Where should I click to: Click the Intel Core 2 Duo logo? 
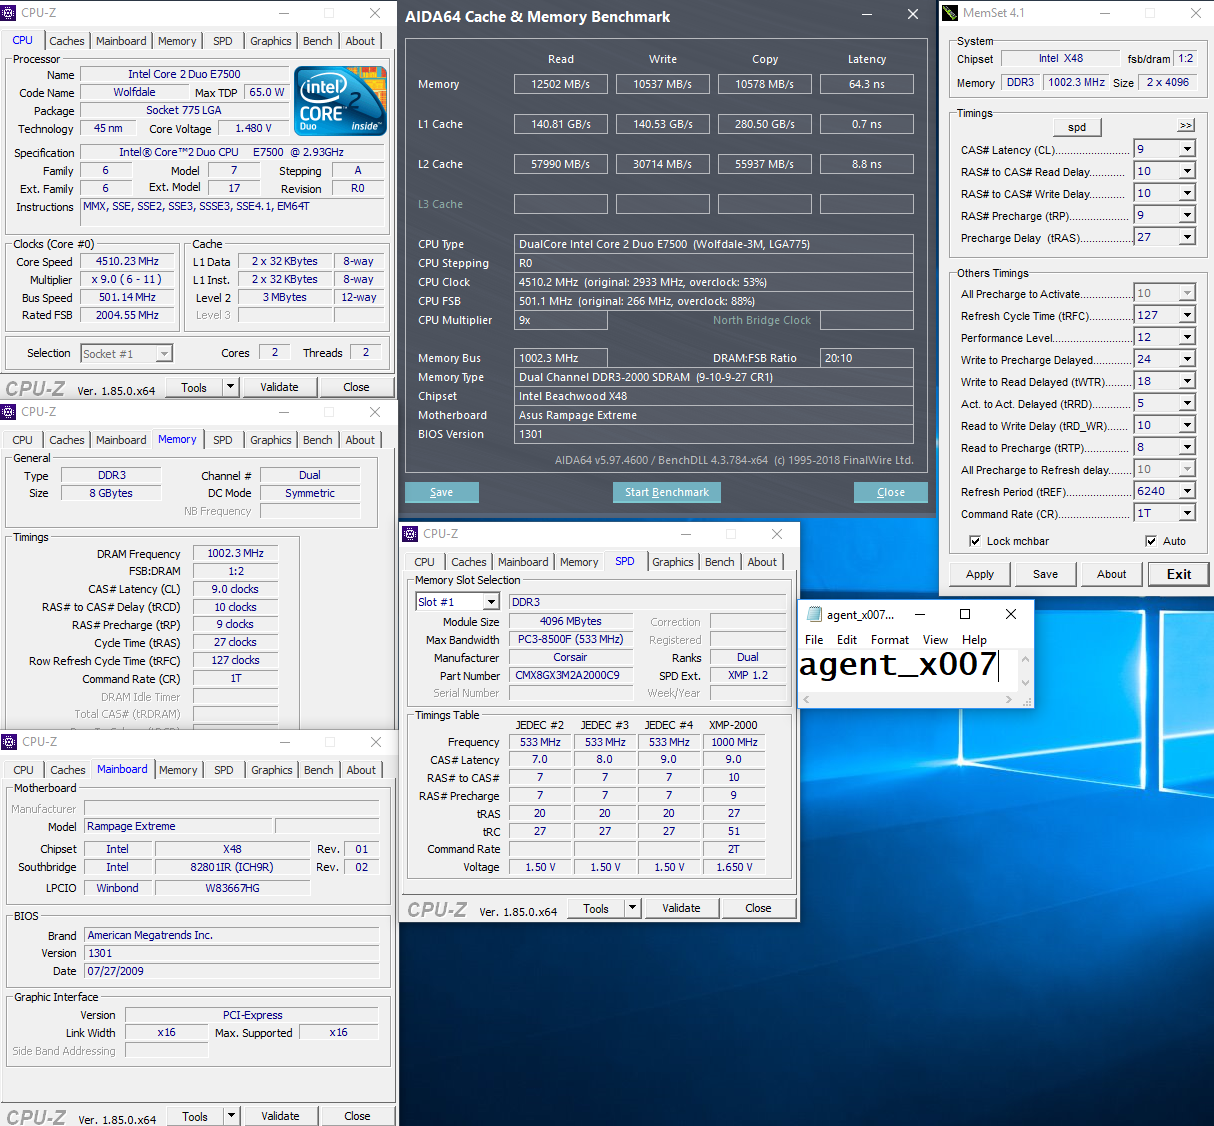pos(340,100)
